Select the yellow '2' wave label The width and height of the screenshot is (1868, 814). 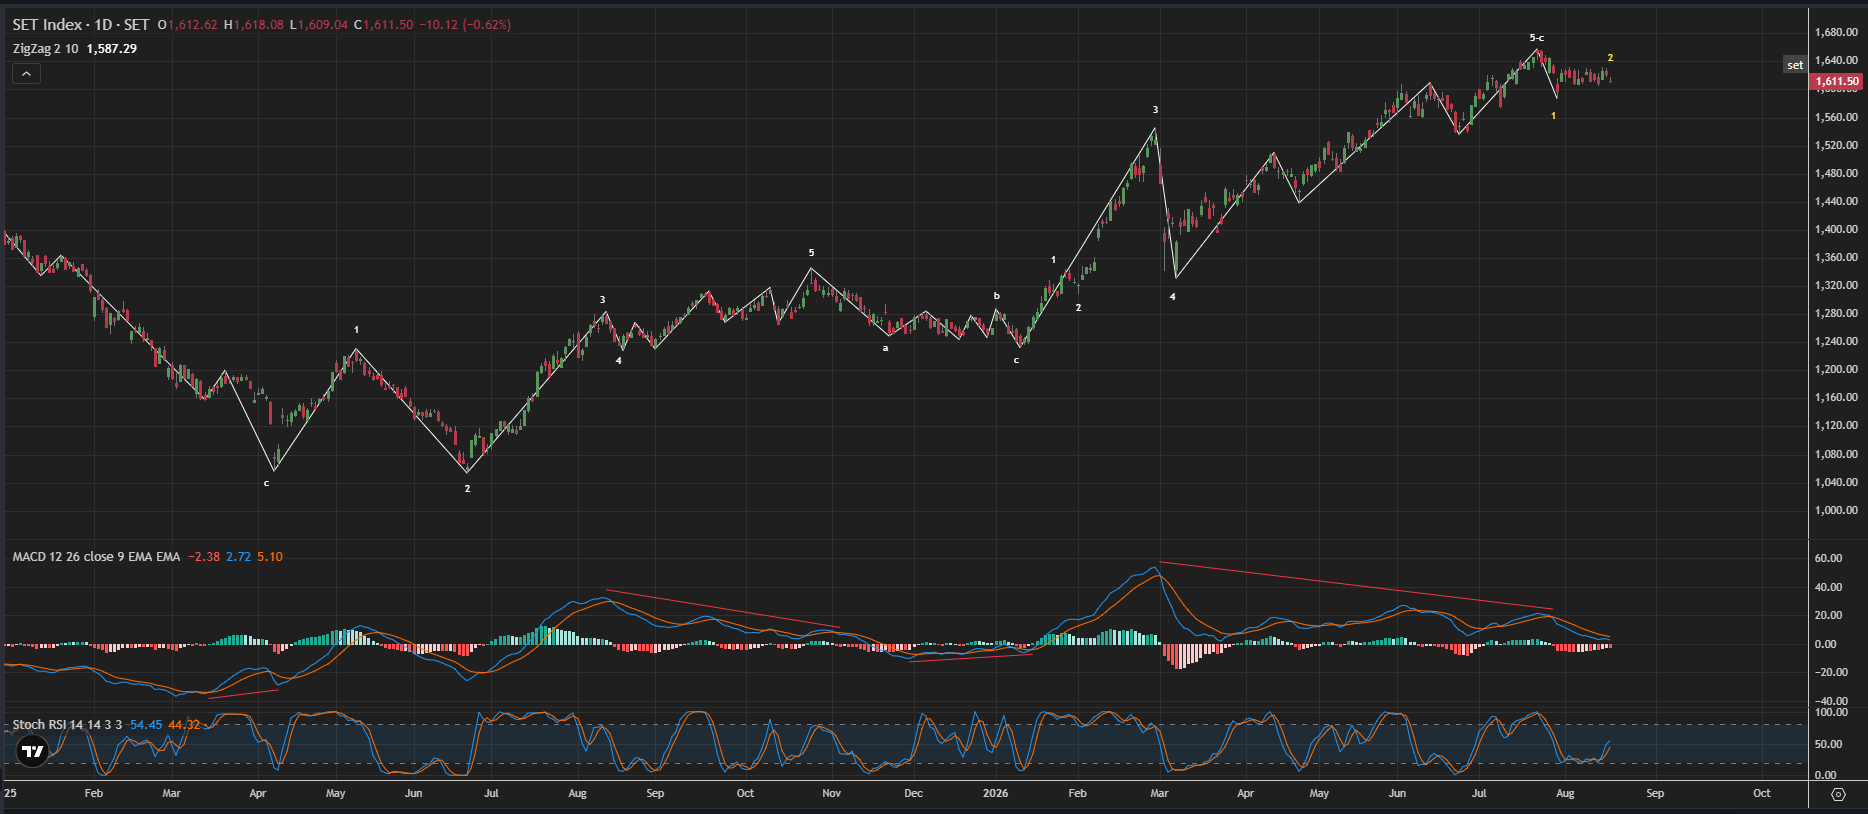1610,58
